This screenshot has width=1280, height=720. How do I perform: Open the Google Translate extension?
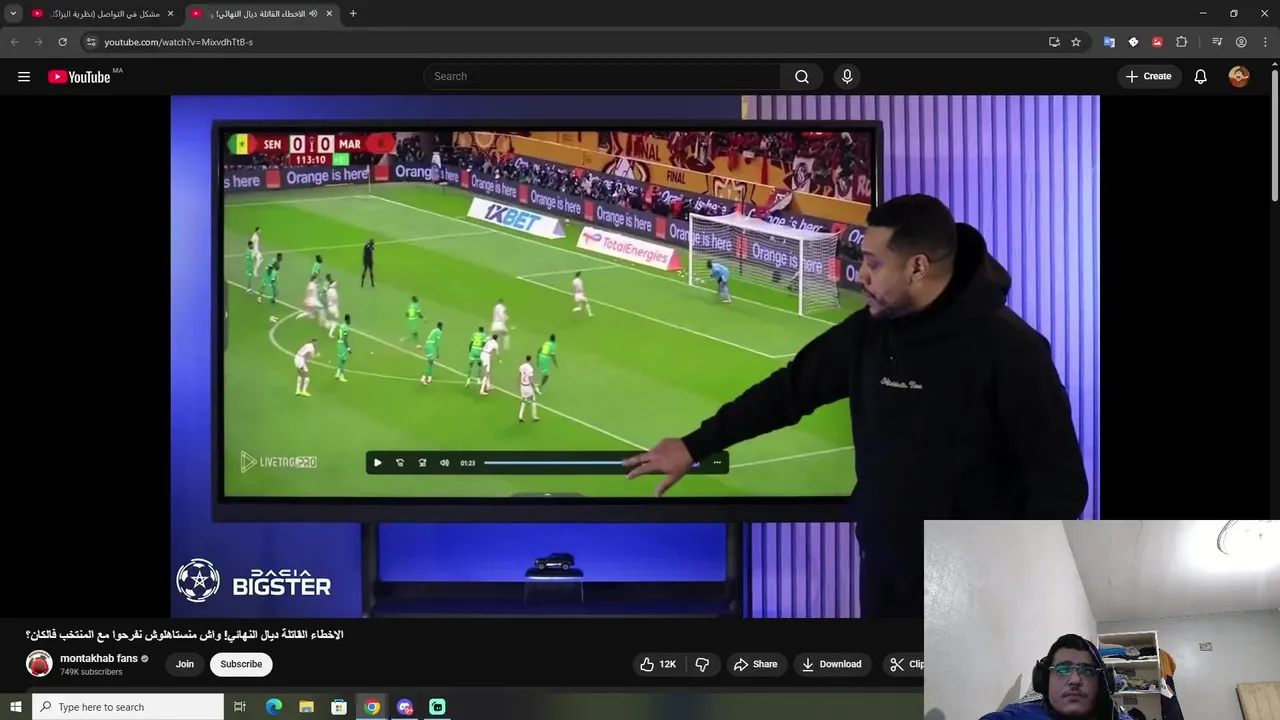1109,42
